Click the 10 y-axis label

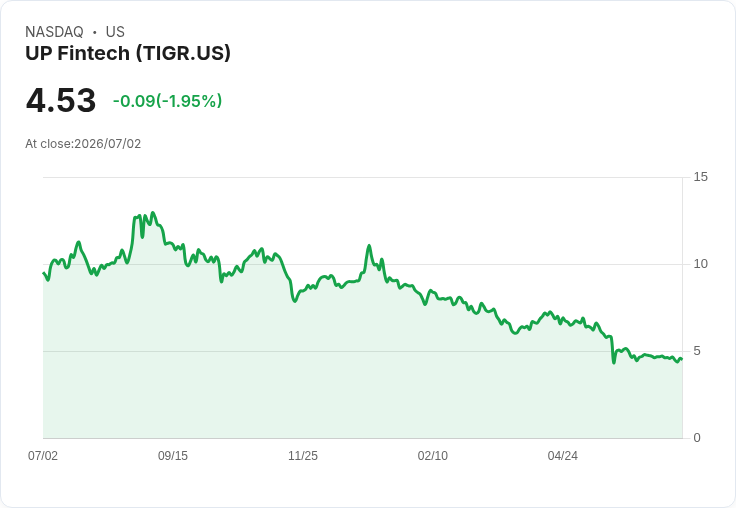(x=700, y=264)
